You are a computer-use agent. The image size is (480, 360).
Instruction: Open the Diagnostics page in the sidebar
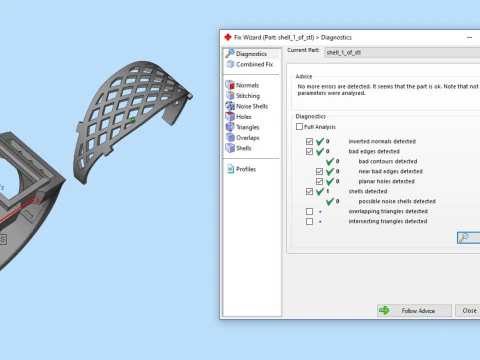pyautogui.click(x=247, y=54)
